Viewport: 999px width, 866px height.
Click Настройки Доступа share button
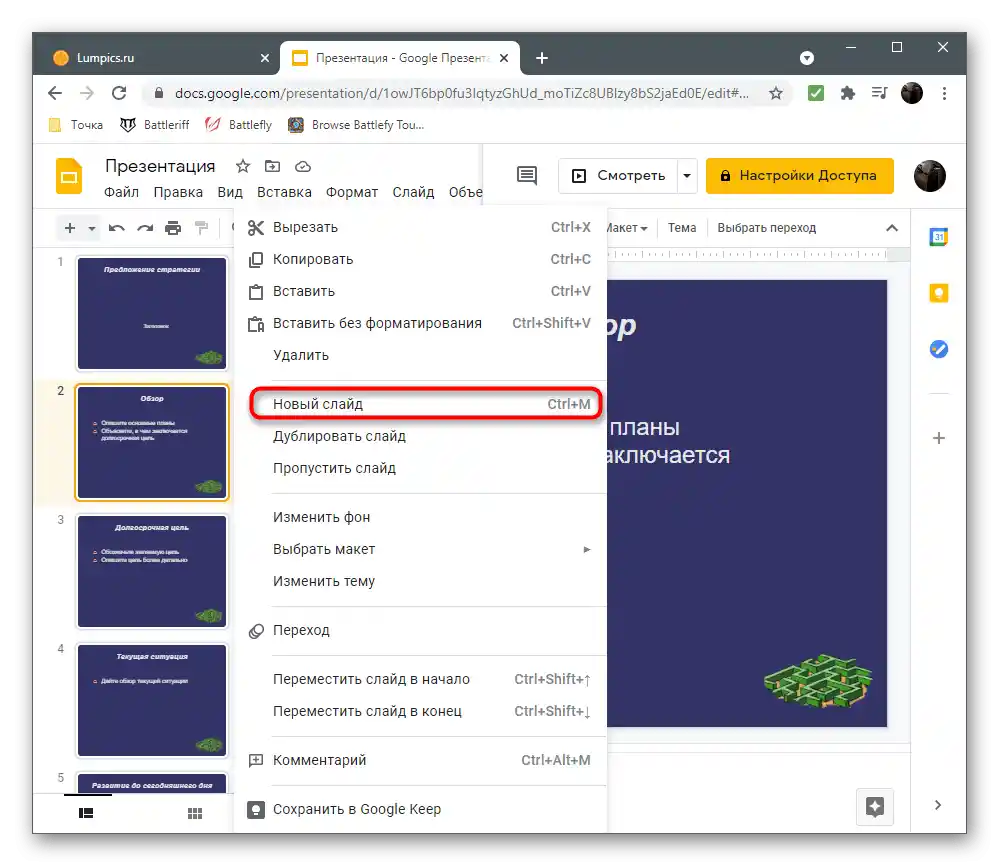pyautogui.click(x=800, y=175)
